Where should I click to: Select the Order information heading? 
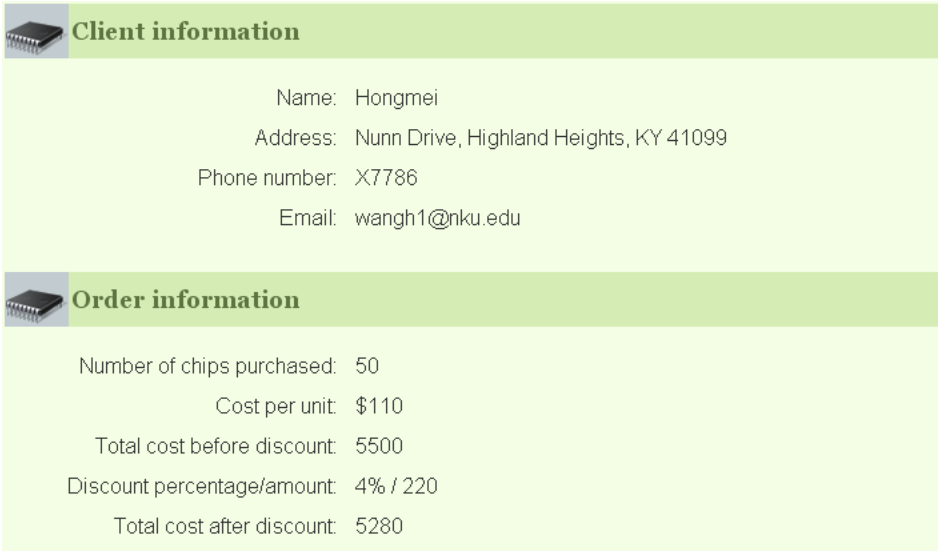click(185, 300)
